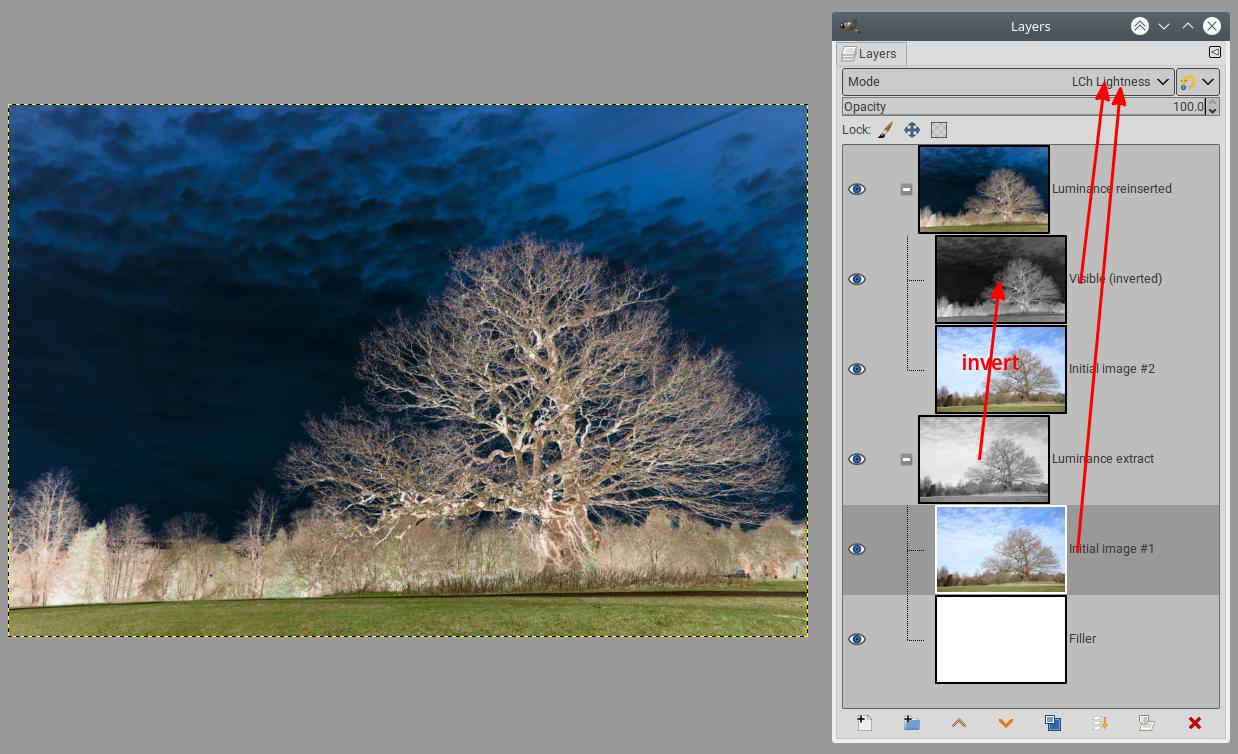
Task: Open the layer Mode dropdown
Action: [x=1007, y=82]
